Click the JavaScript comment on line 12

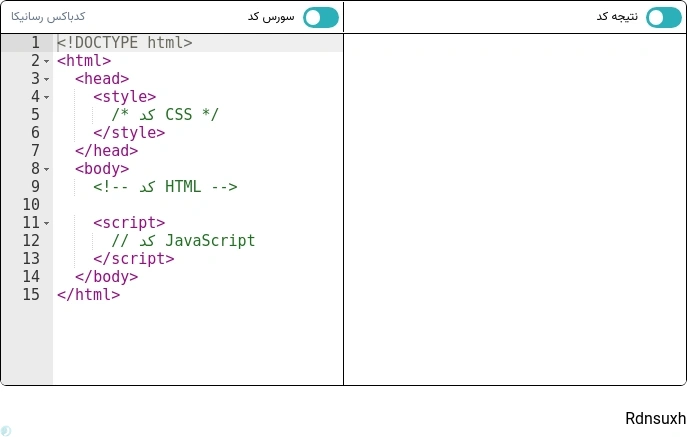pos(183,240)
